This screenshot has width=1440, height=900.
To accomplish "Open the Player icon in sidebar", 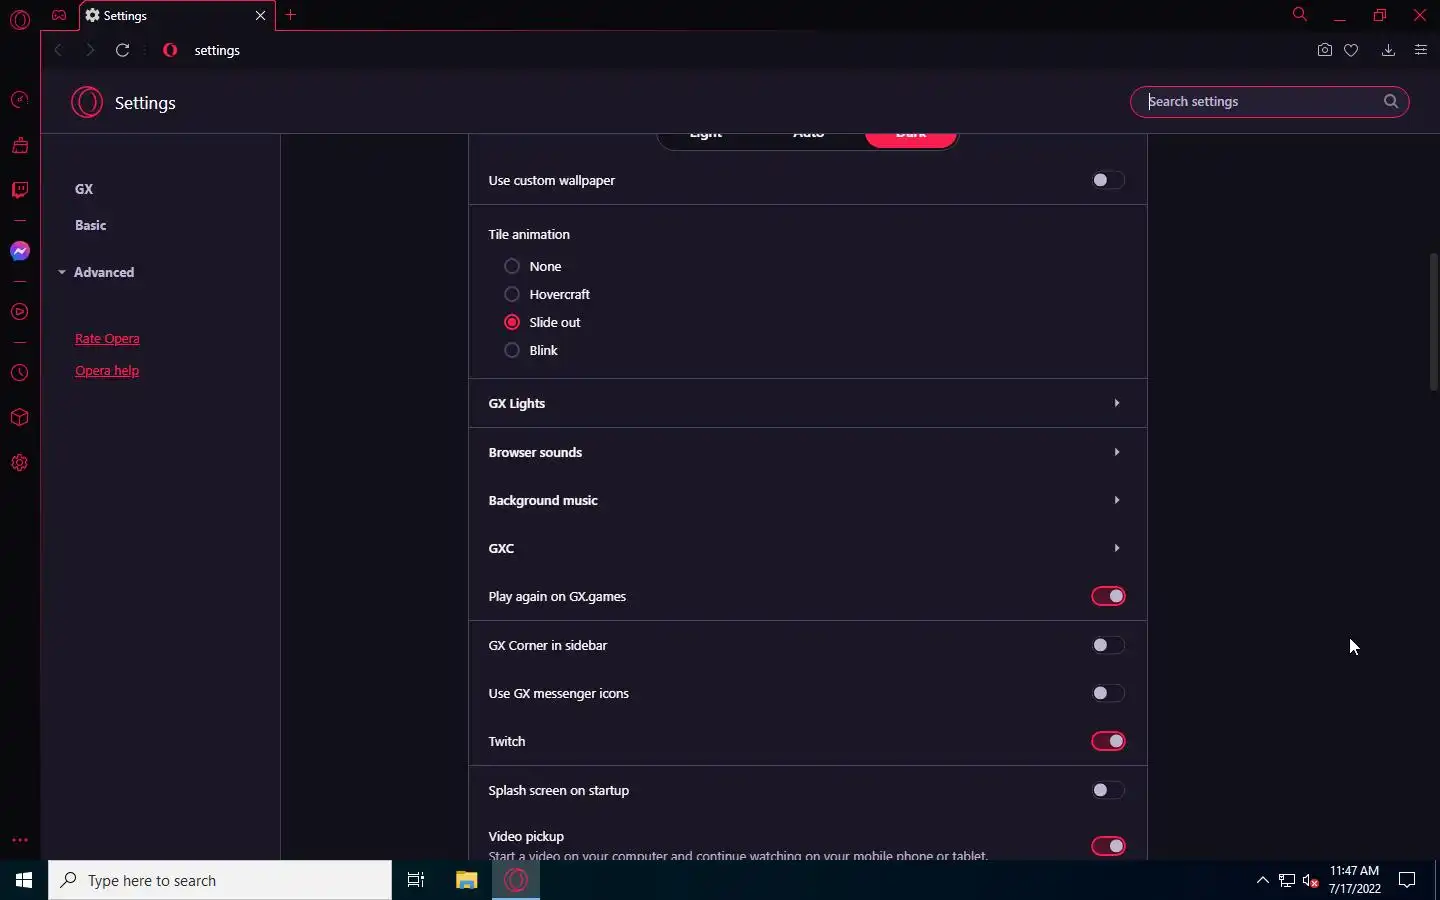I will click(19, 312).
